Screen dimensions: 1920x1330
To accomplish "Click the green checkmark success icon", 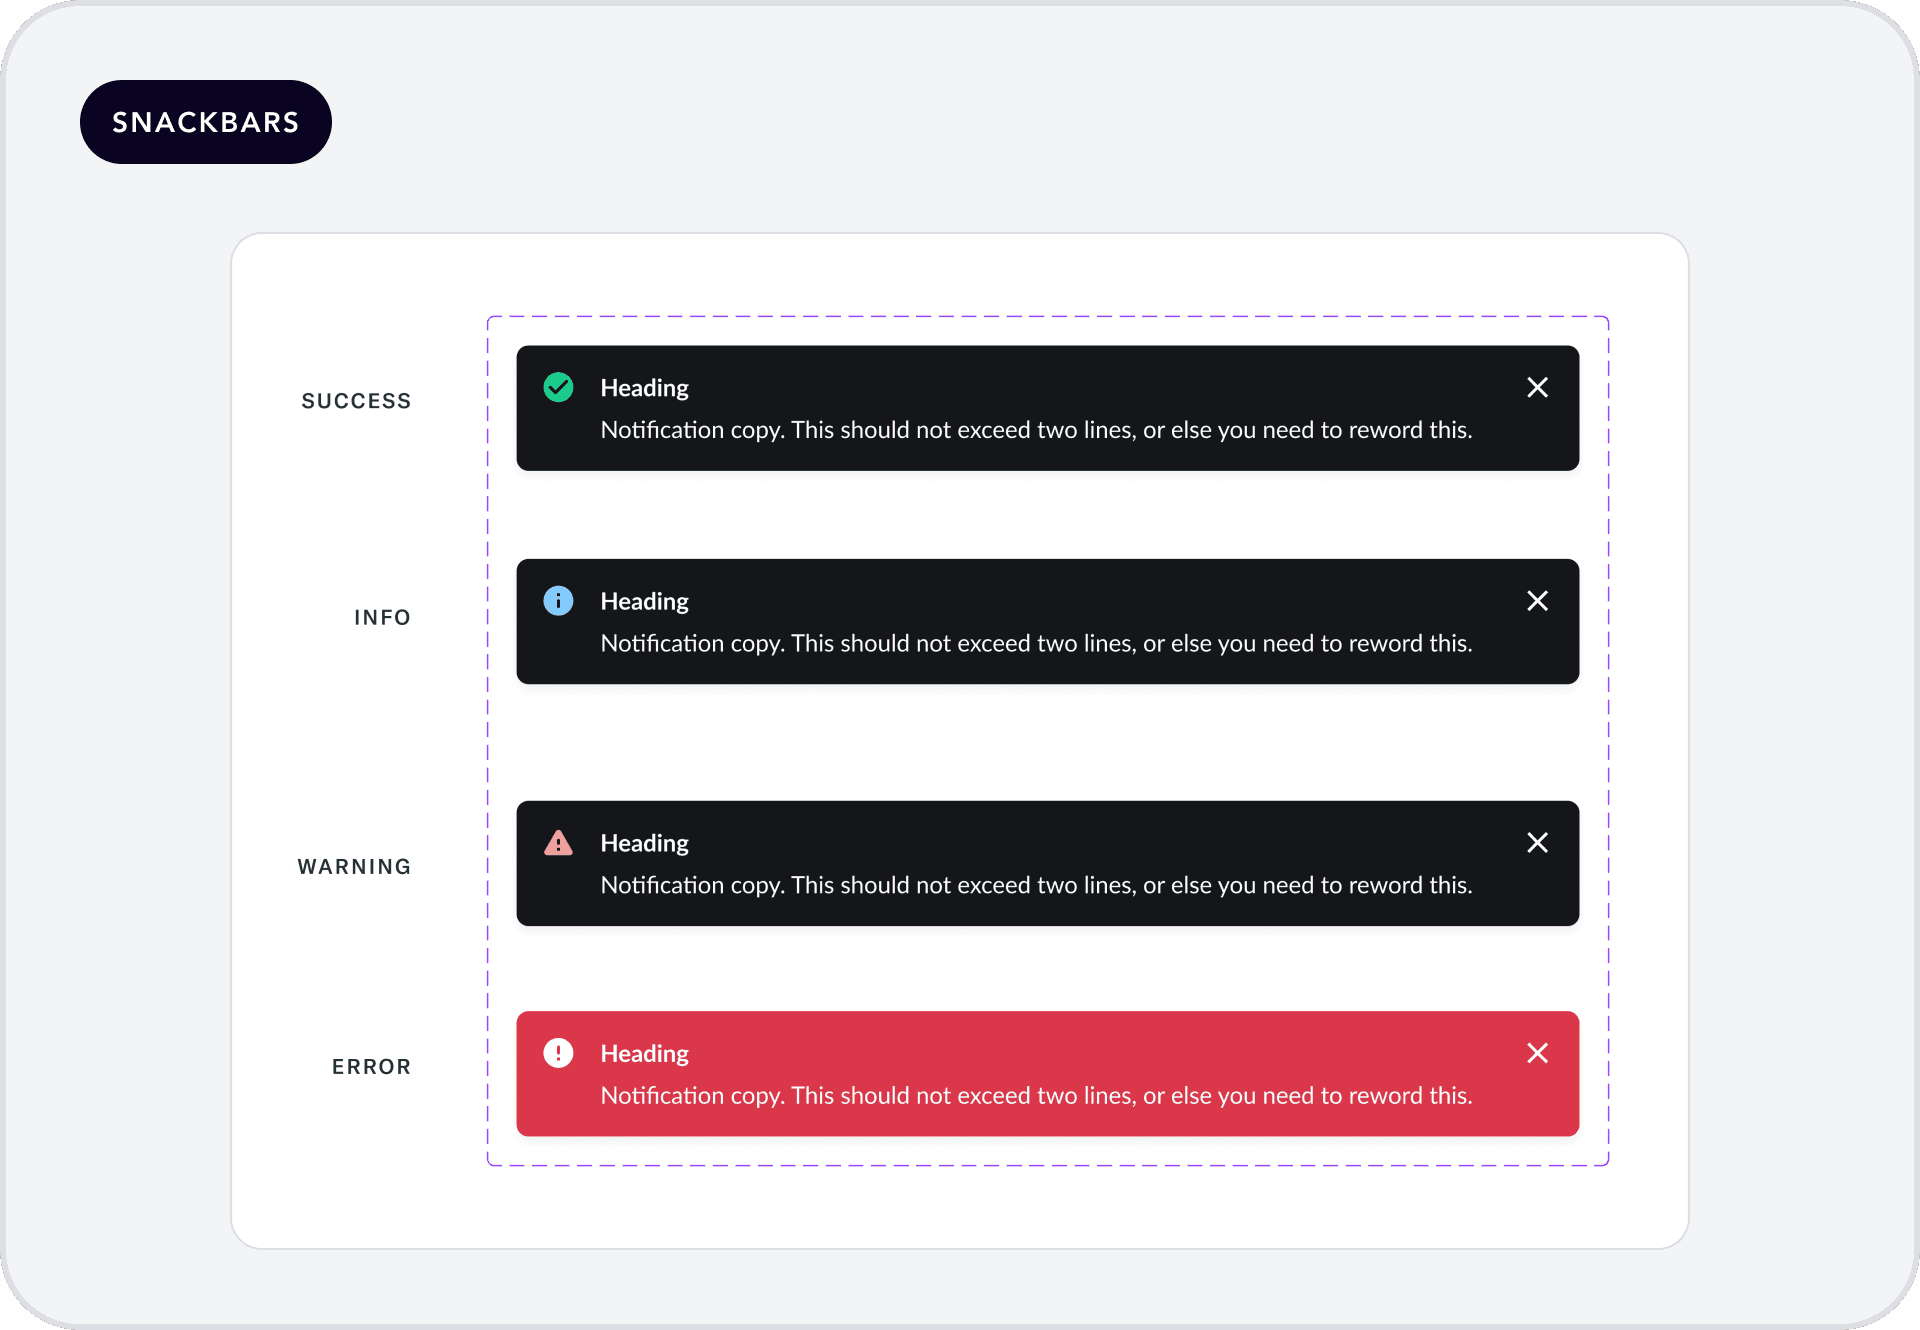I will (558, 387).
